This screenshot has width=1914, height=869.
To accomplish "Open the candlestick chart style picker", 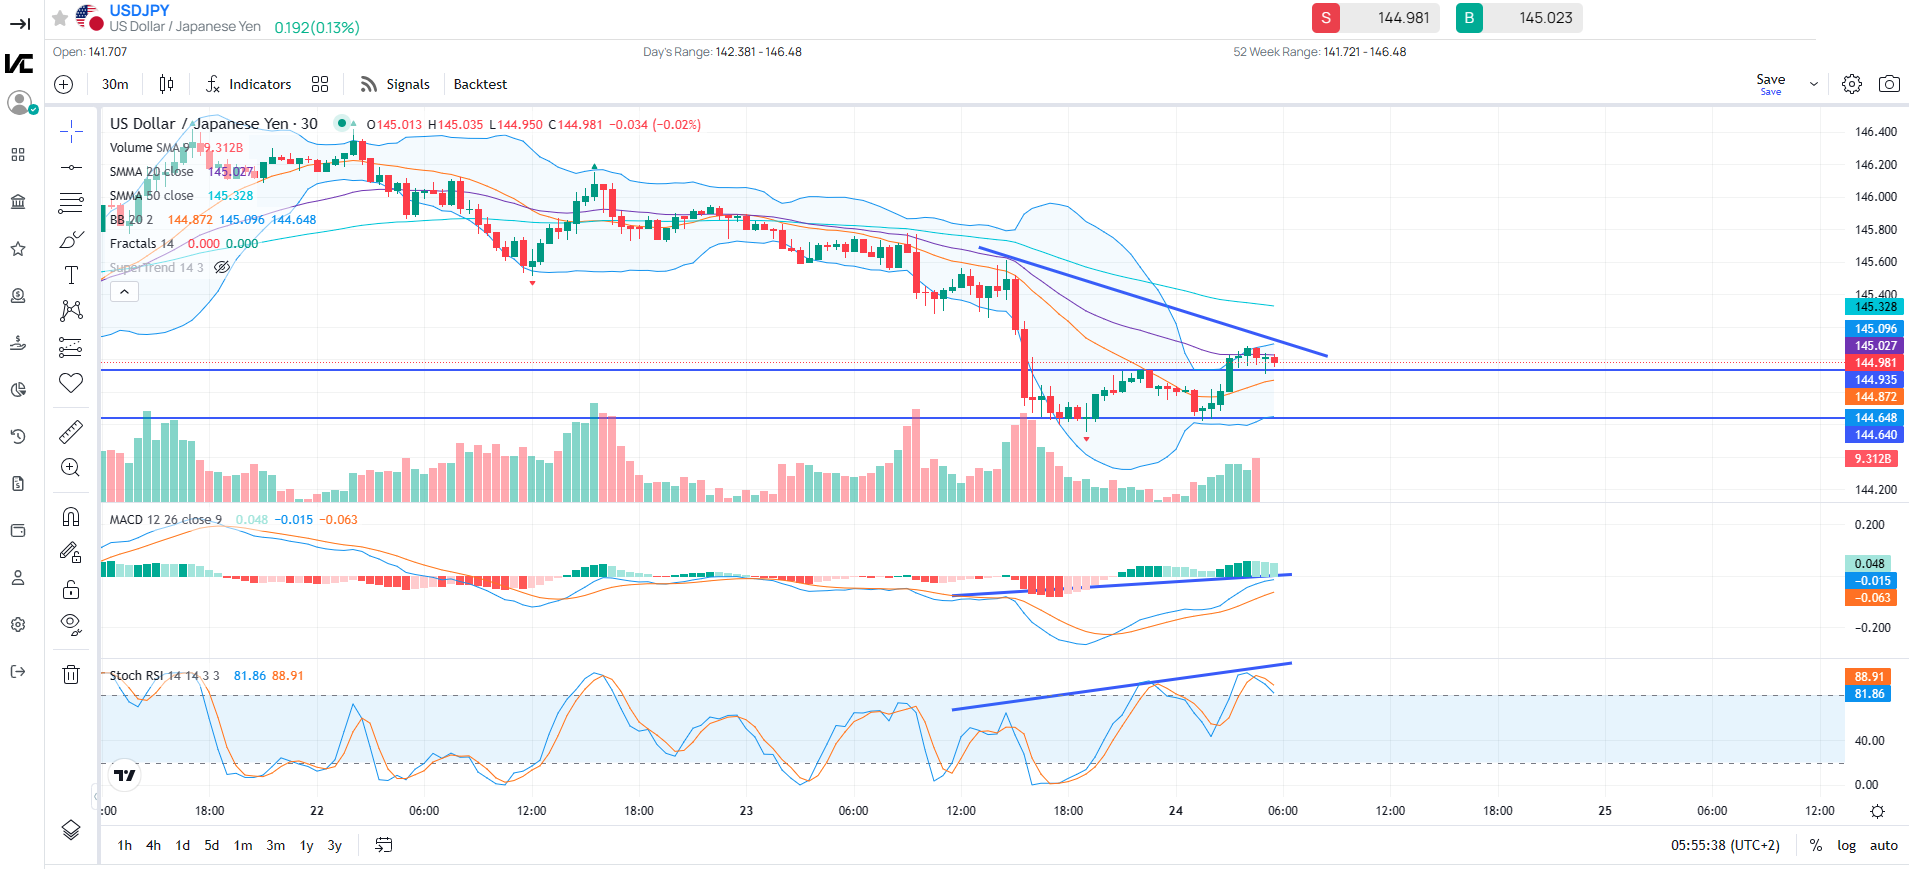I will click(166, 84).
